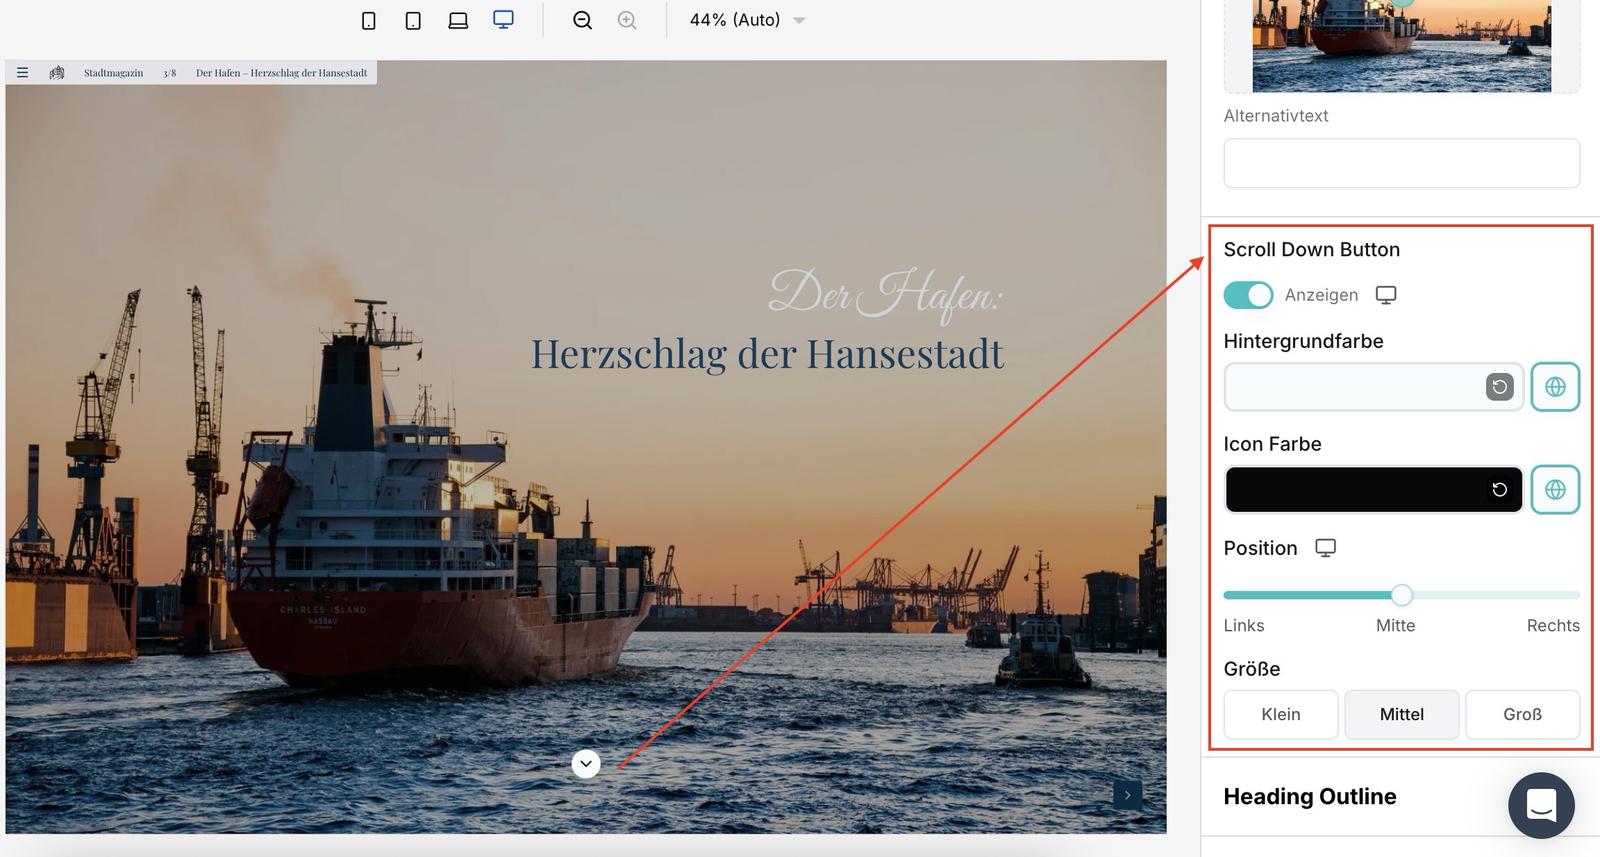Viewport: 1600px width, 857px height.
Task: Reset the Hintergrundfarbe color
Action: tap(1499, 387)
